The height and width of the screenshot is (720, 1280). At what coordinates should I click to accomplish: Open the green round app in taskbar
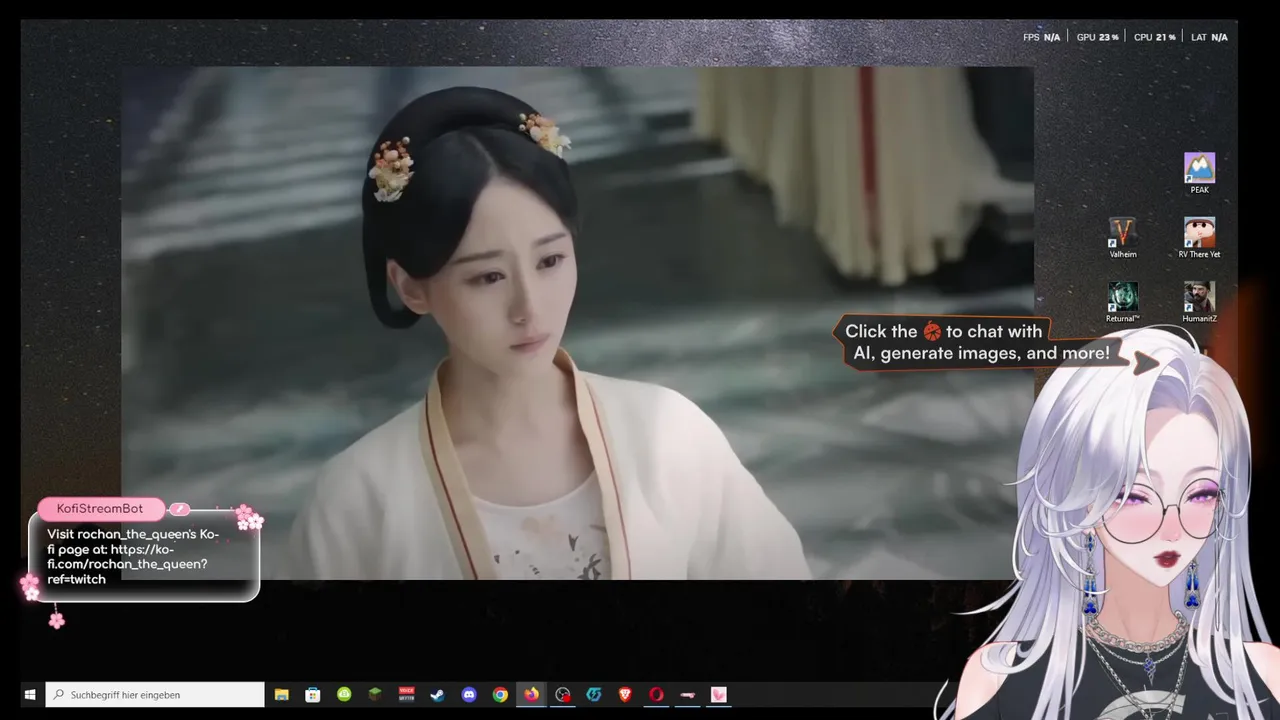tap(344, 694)
